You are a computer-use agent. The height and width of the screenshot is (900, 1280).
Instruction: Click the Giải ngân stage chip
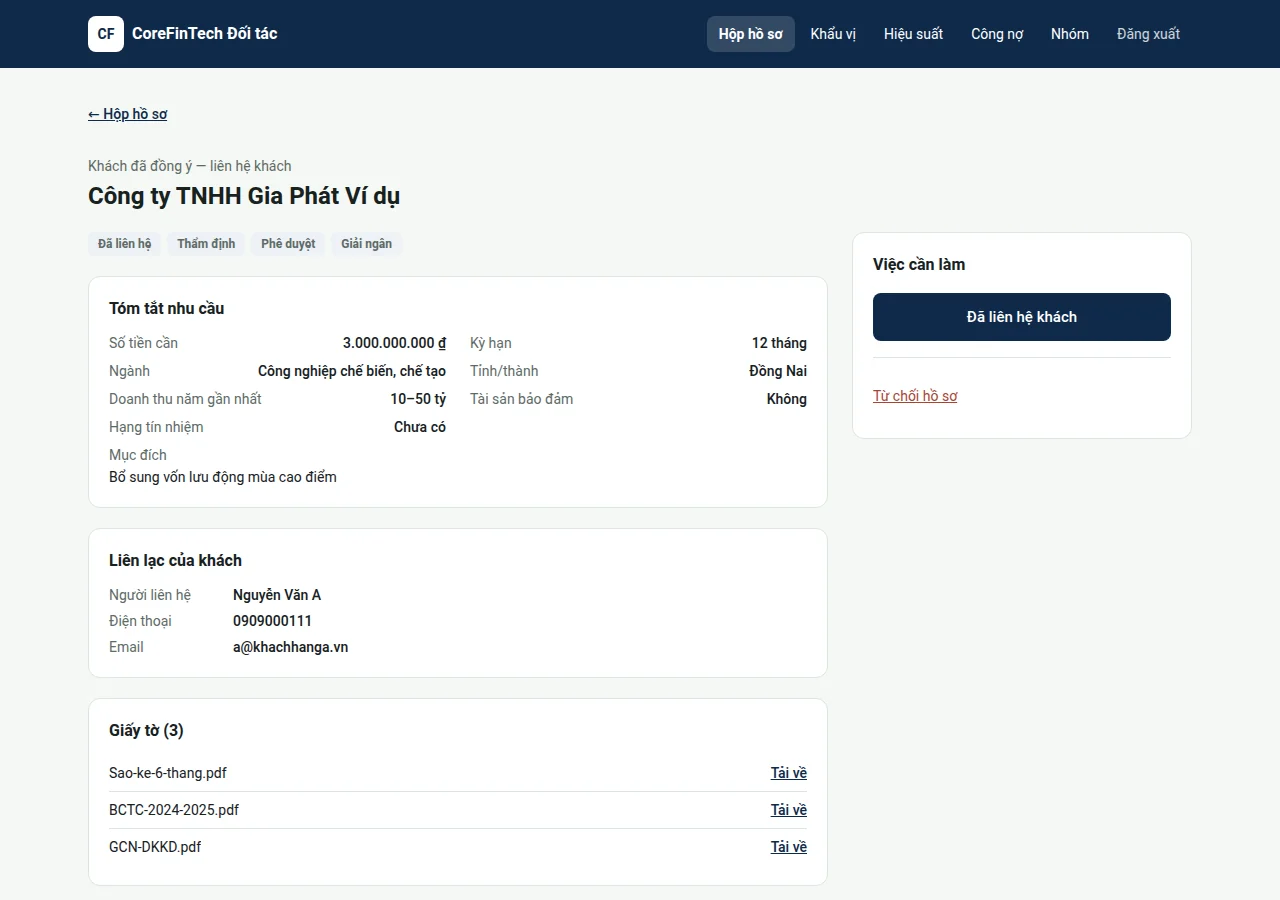(x=366, y=244)
